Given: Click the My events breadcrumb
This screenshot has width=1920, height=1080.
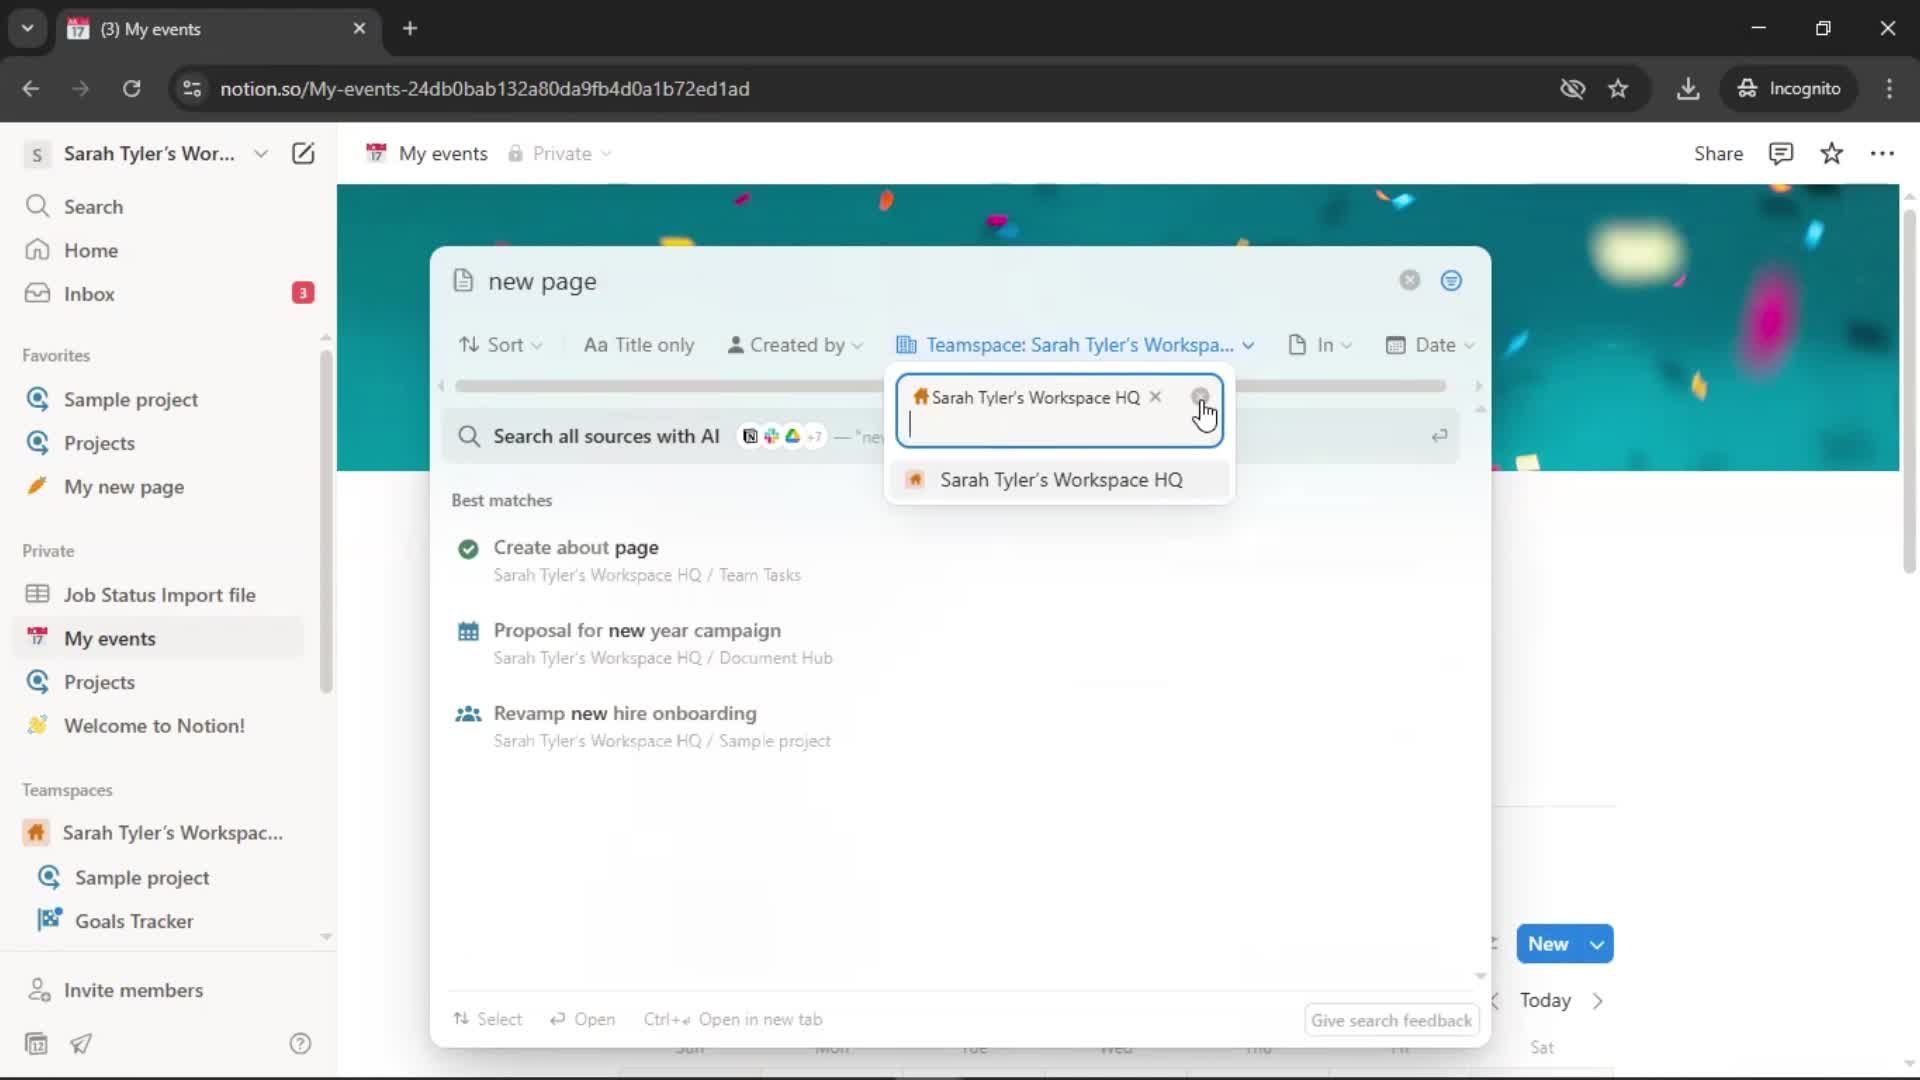Looking at the screenshot, I should point(427,153).
